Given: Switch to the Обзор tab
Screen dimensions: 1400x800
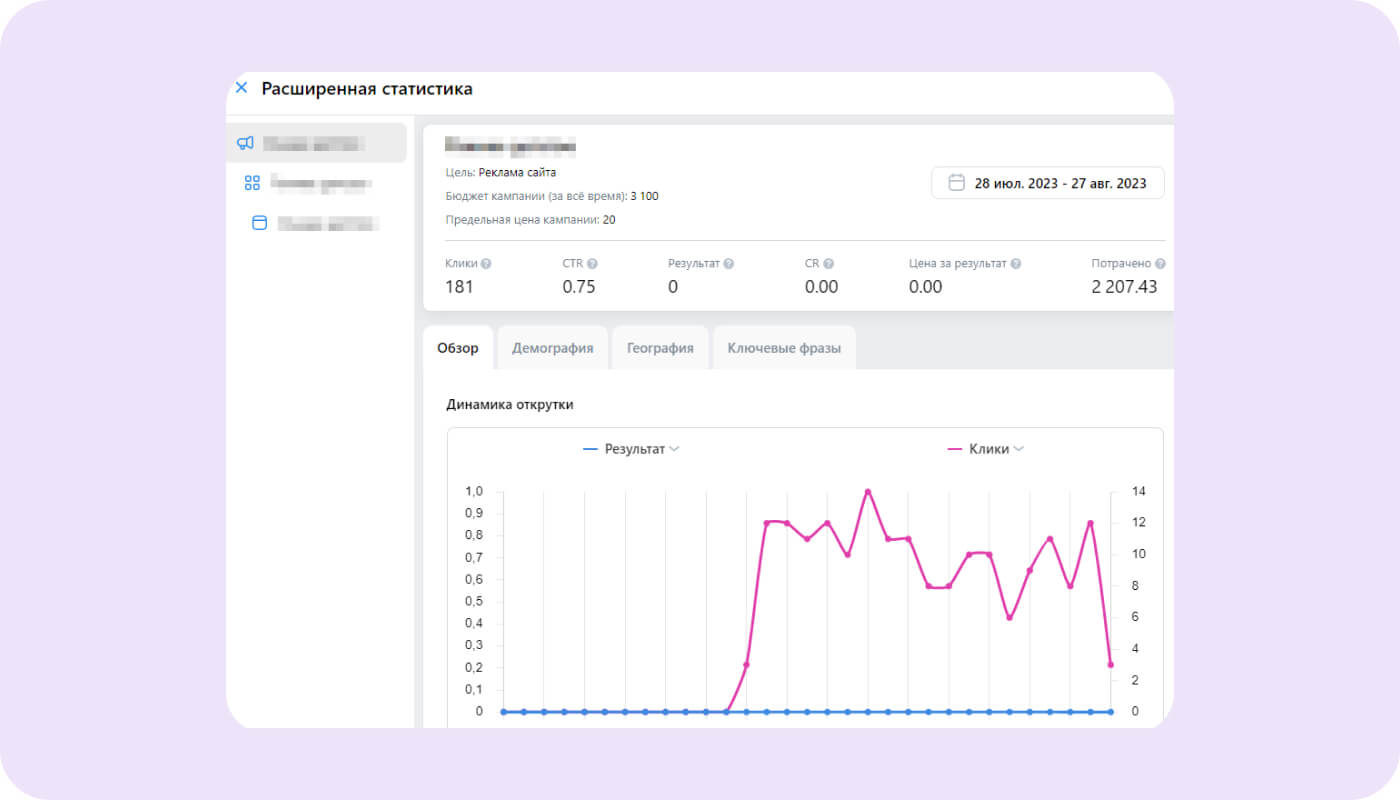Looking at the screenshot, I should pos(458,348).
